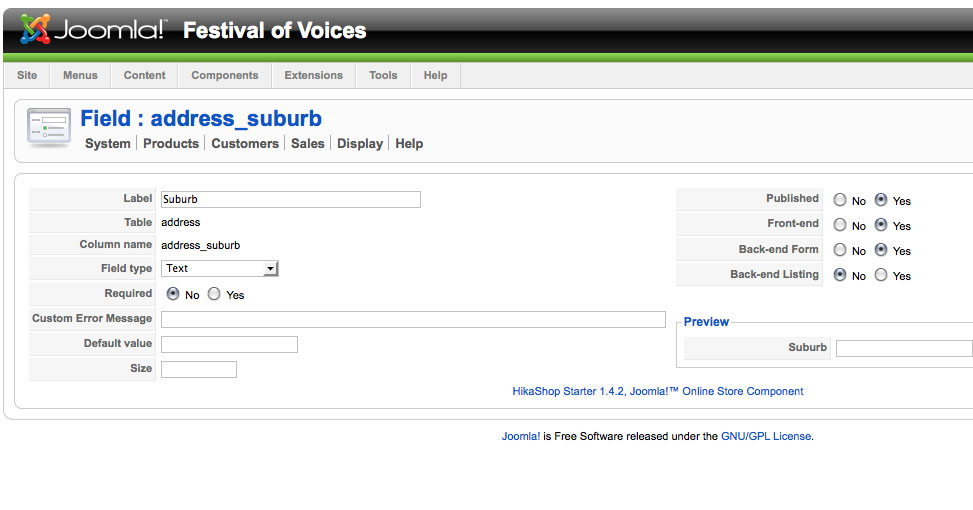
Task: Open the GNU/GPL License link
Action: tap(766, 436)
